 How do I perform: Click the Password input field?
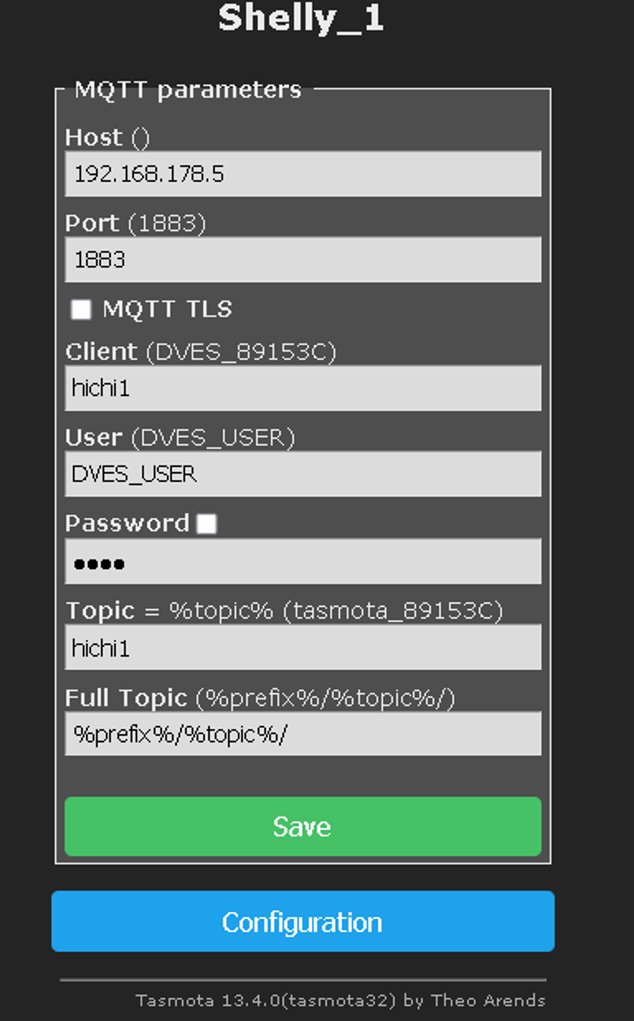click(x=302, y=562)
